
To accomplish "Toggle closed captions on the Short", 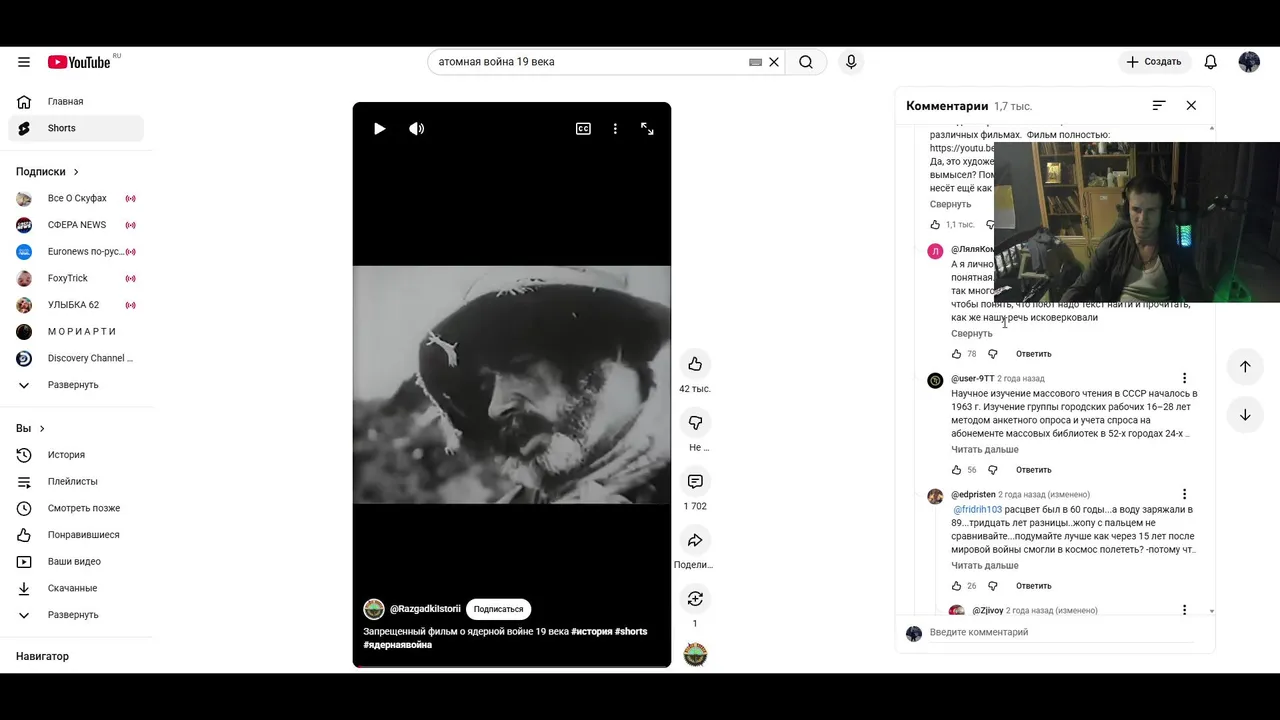I will pyautogui.click(x=583, y=129).
